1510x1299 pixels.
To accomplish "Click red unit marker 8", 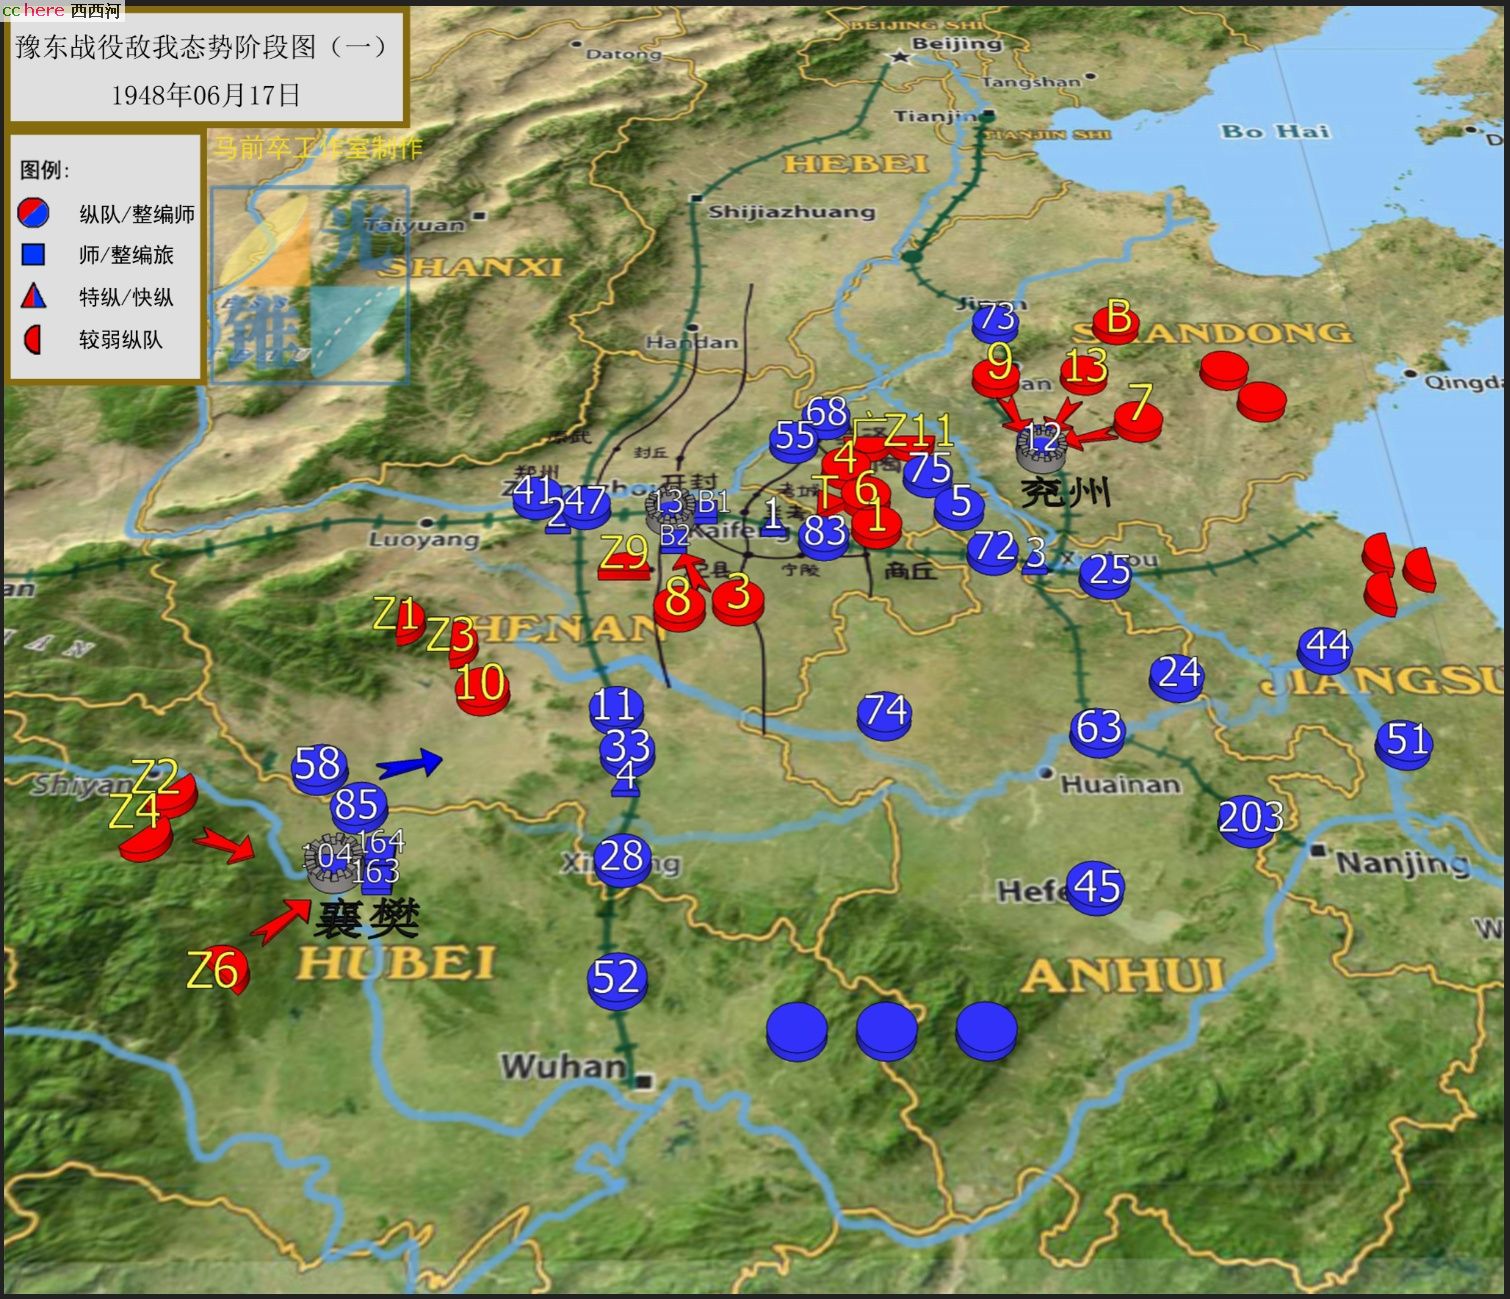I will click(x=679, y=603).
